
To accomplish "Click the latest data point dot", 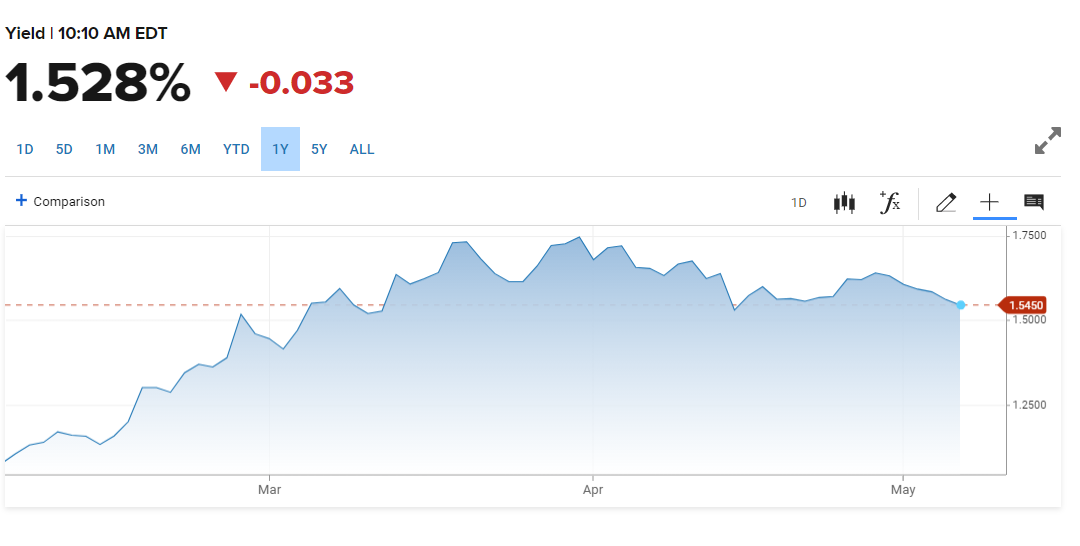I will click(x=961, y=305).
